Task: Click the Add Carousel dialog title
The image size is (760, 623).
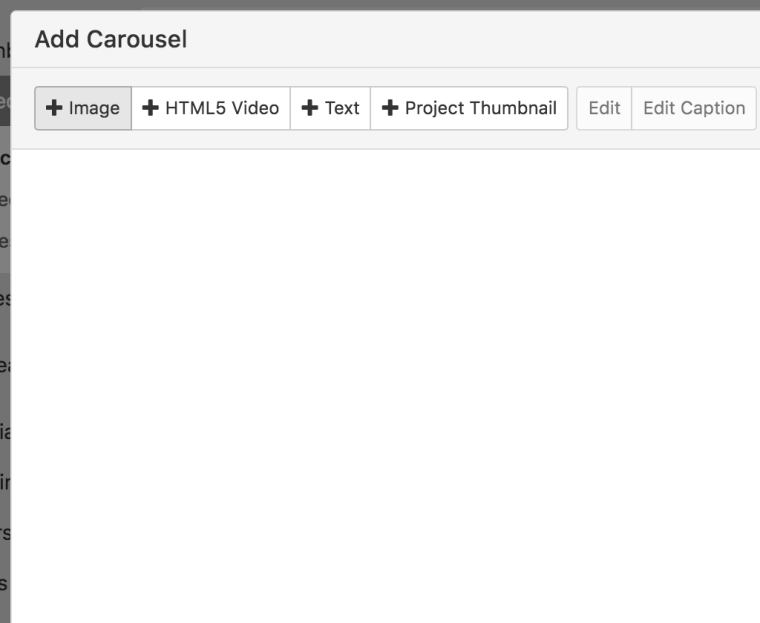Action: (x=111, y=40)
